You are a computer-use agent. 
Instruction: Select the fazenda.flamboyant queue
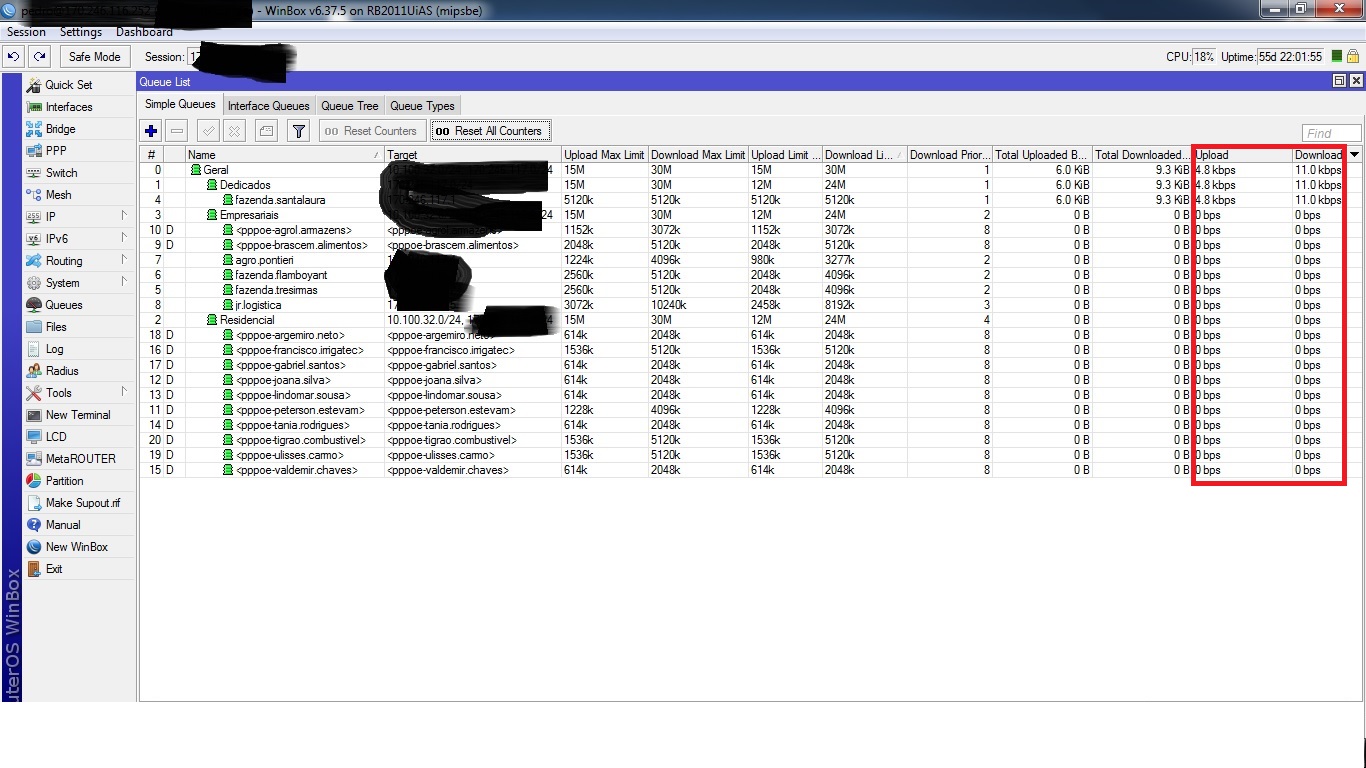coord(281,275)
